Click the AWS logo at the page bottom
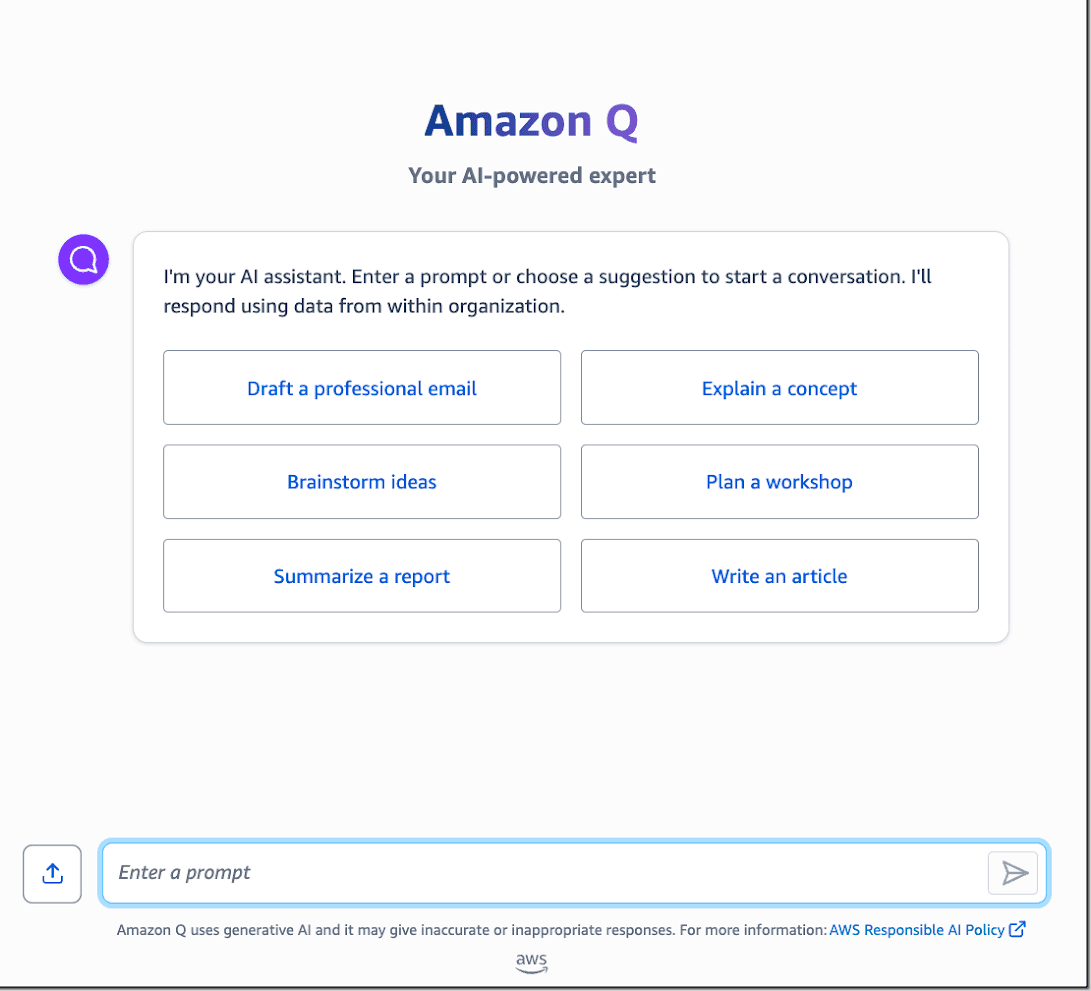Image resolution: width=1091 pixels, height=991 pixels. 531,963
